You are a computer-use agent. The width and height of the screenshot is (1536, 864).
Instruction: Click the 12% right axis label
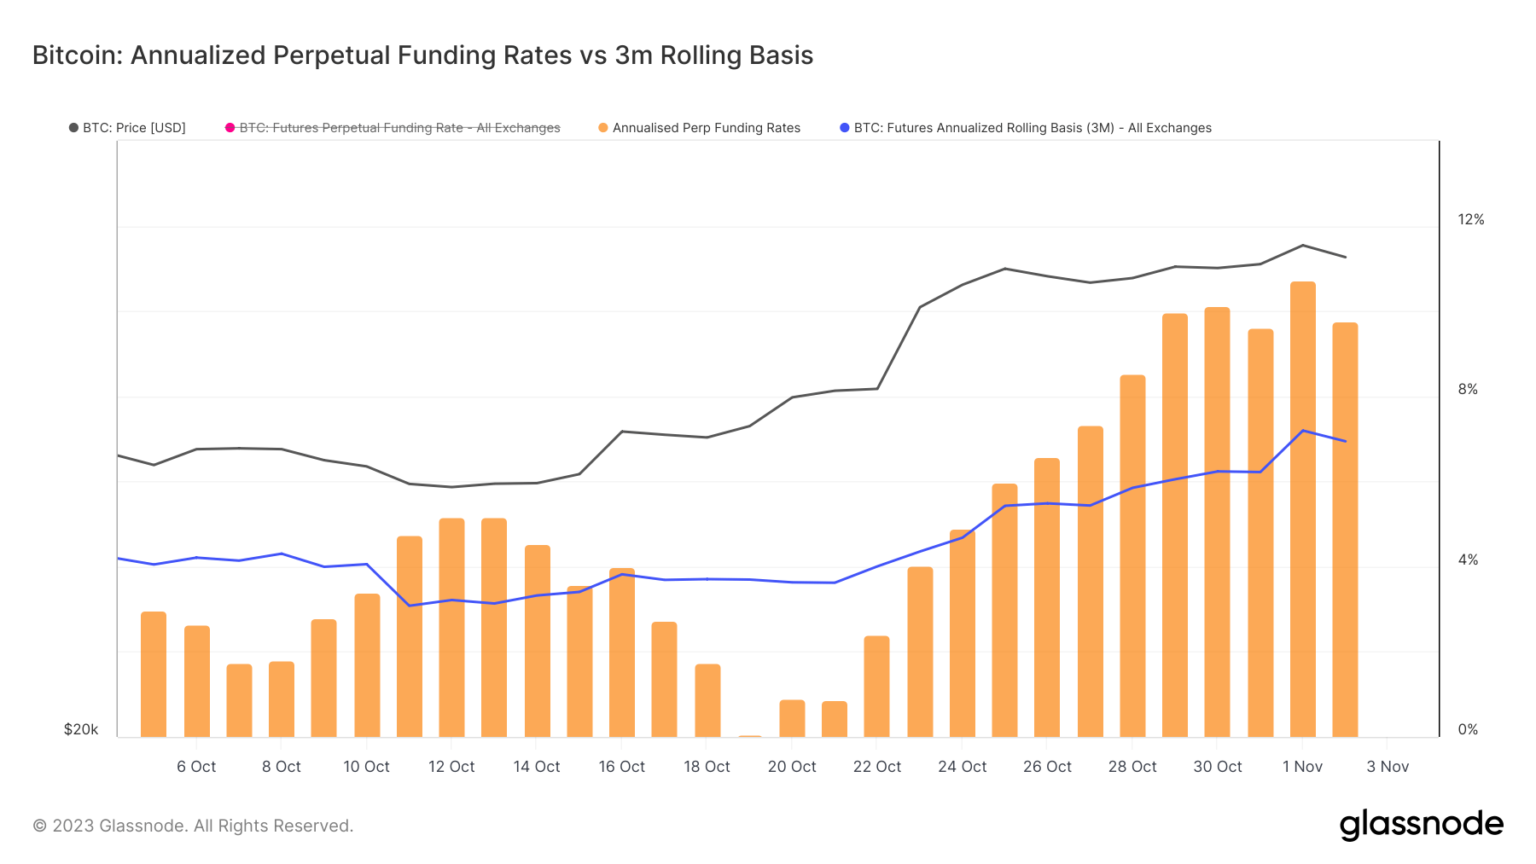point(1470,220)
